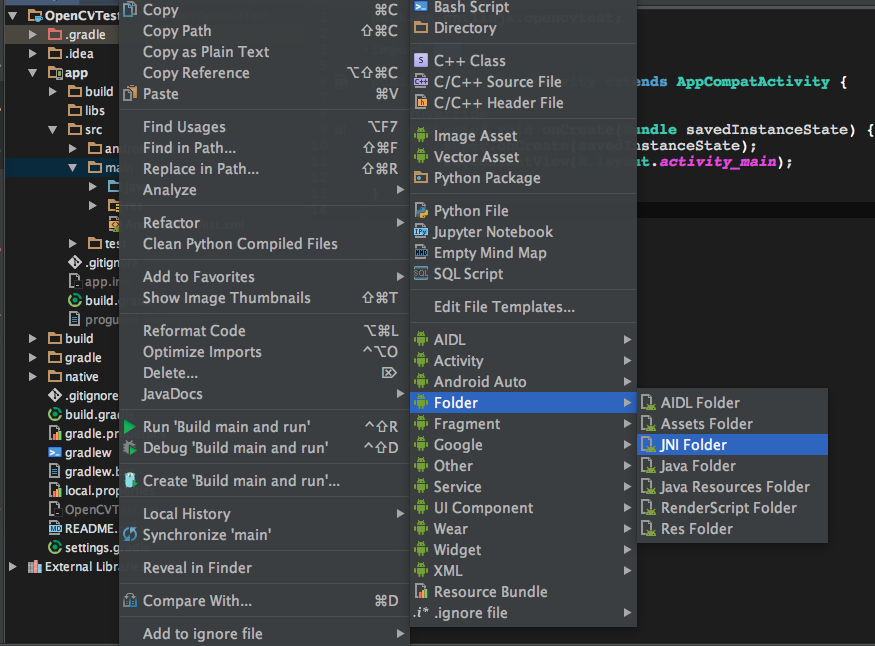Click the Bash Script file icon
Screen dimensions: 875x646
tap(421, 7)
